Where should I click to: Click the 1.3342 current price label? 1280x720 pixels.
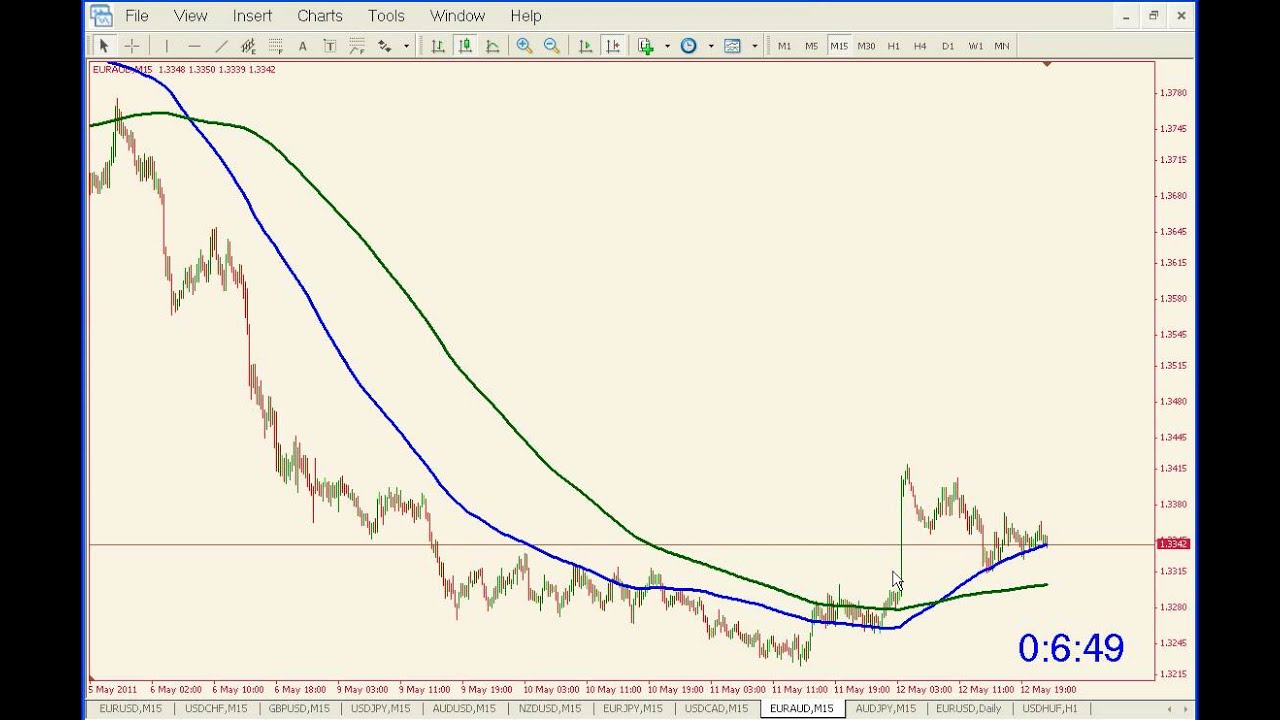click(x=1172, y=544)
